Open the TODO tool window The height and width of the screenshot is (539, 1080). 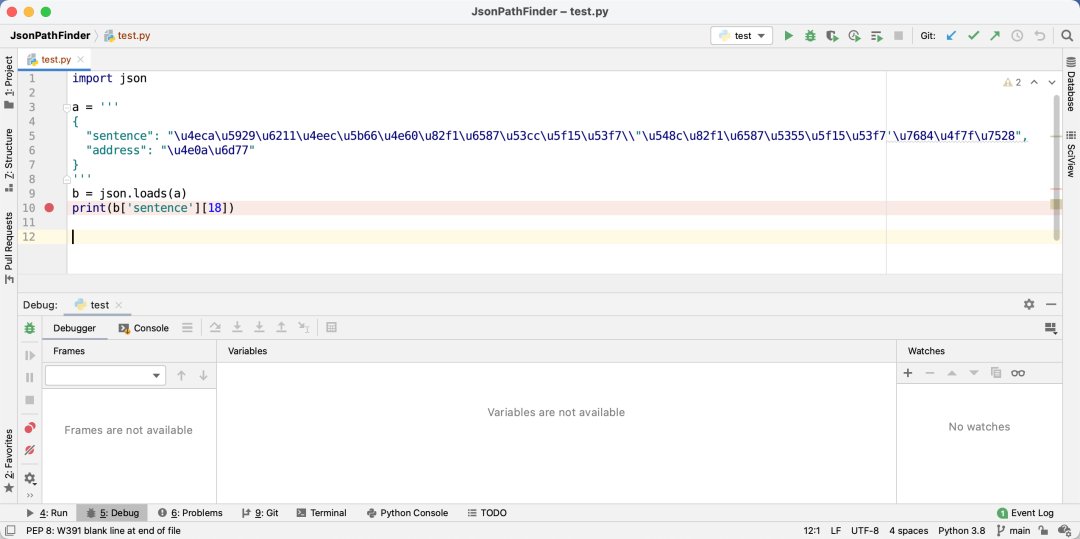487,513
